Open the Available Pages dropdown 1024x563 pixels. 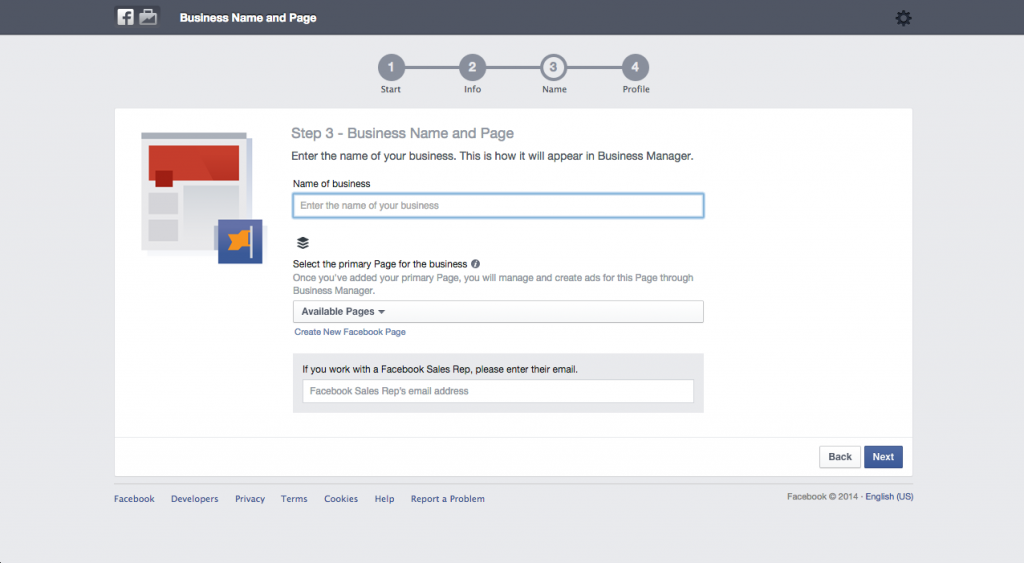[x=498, y=312]
